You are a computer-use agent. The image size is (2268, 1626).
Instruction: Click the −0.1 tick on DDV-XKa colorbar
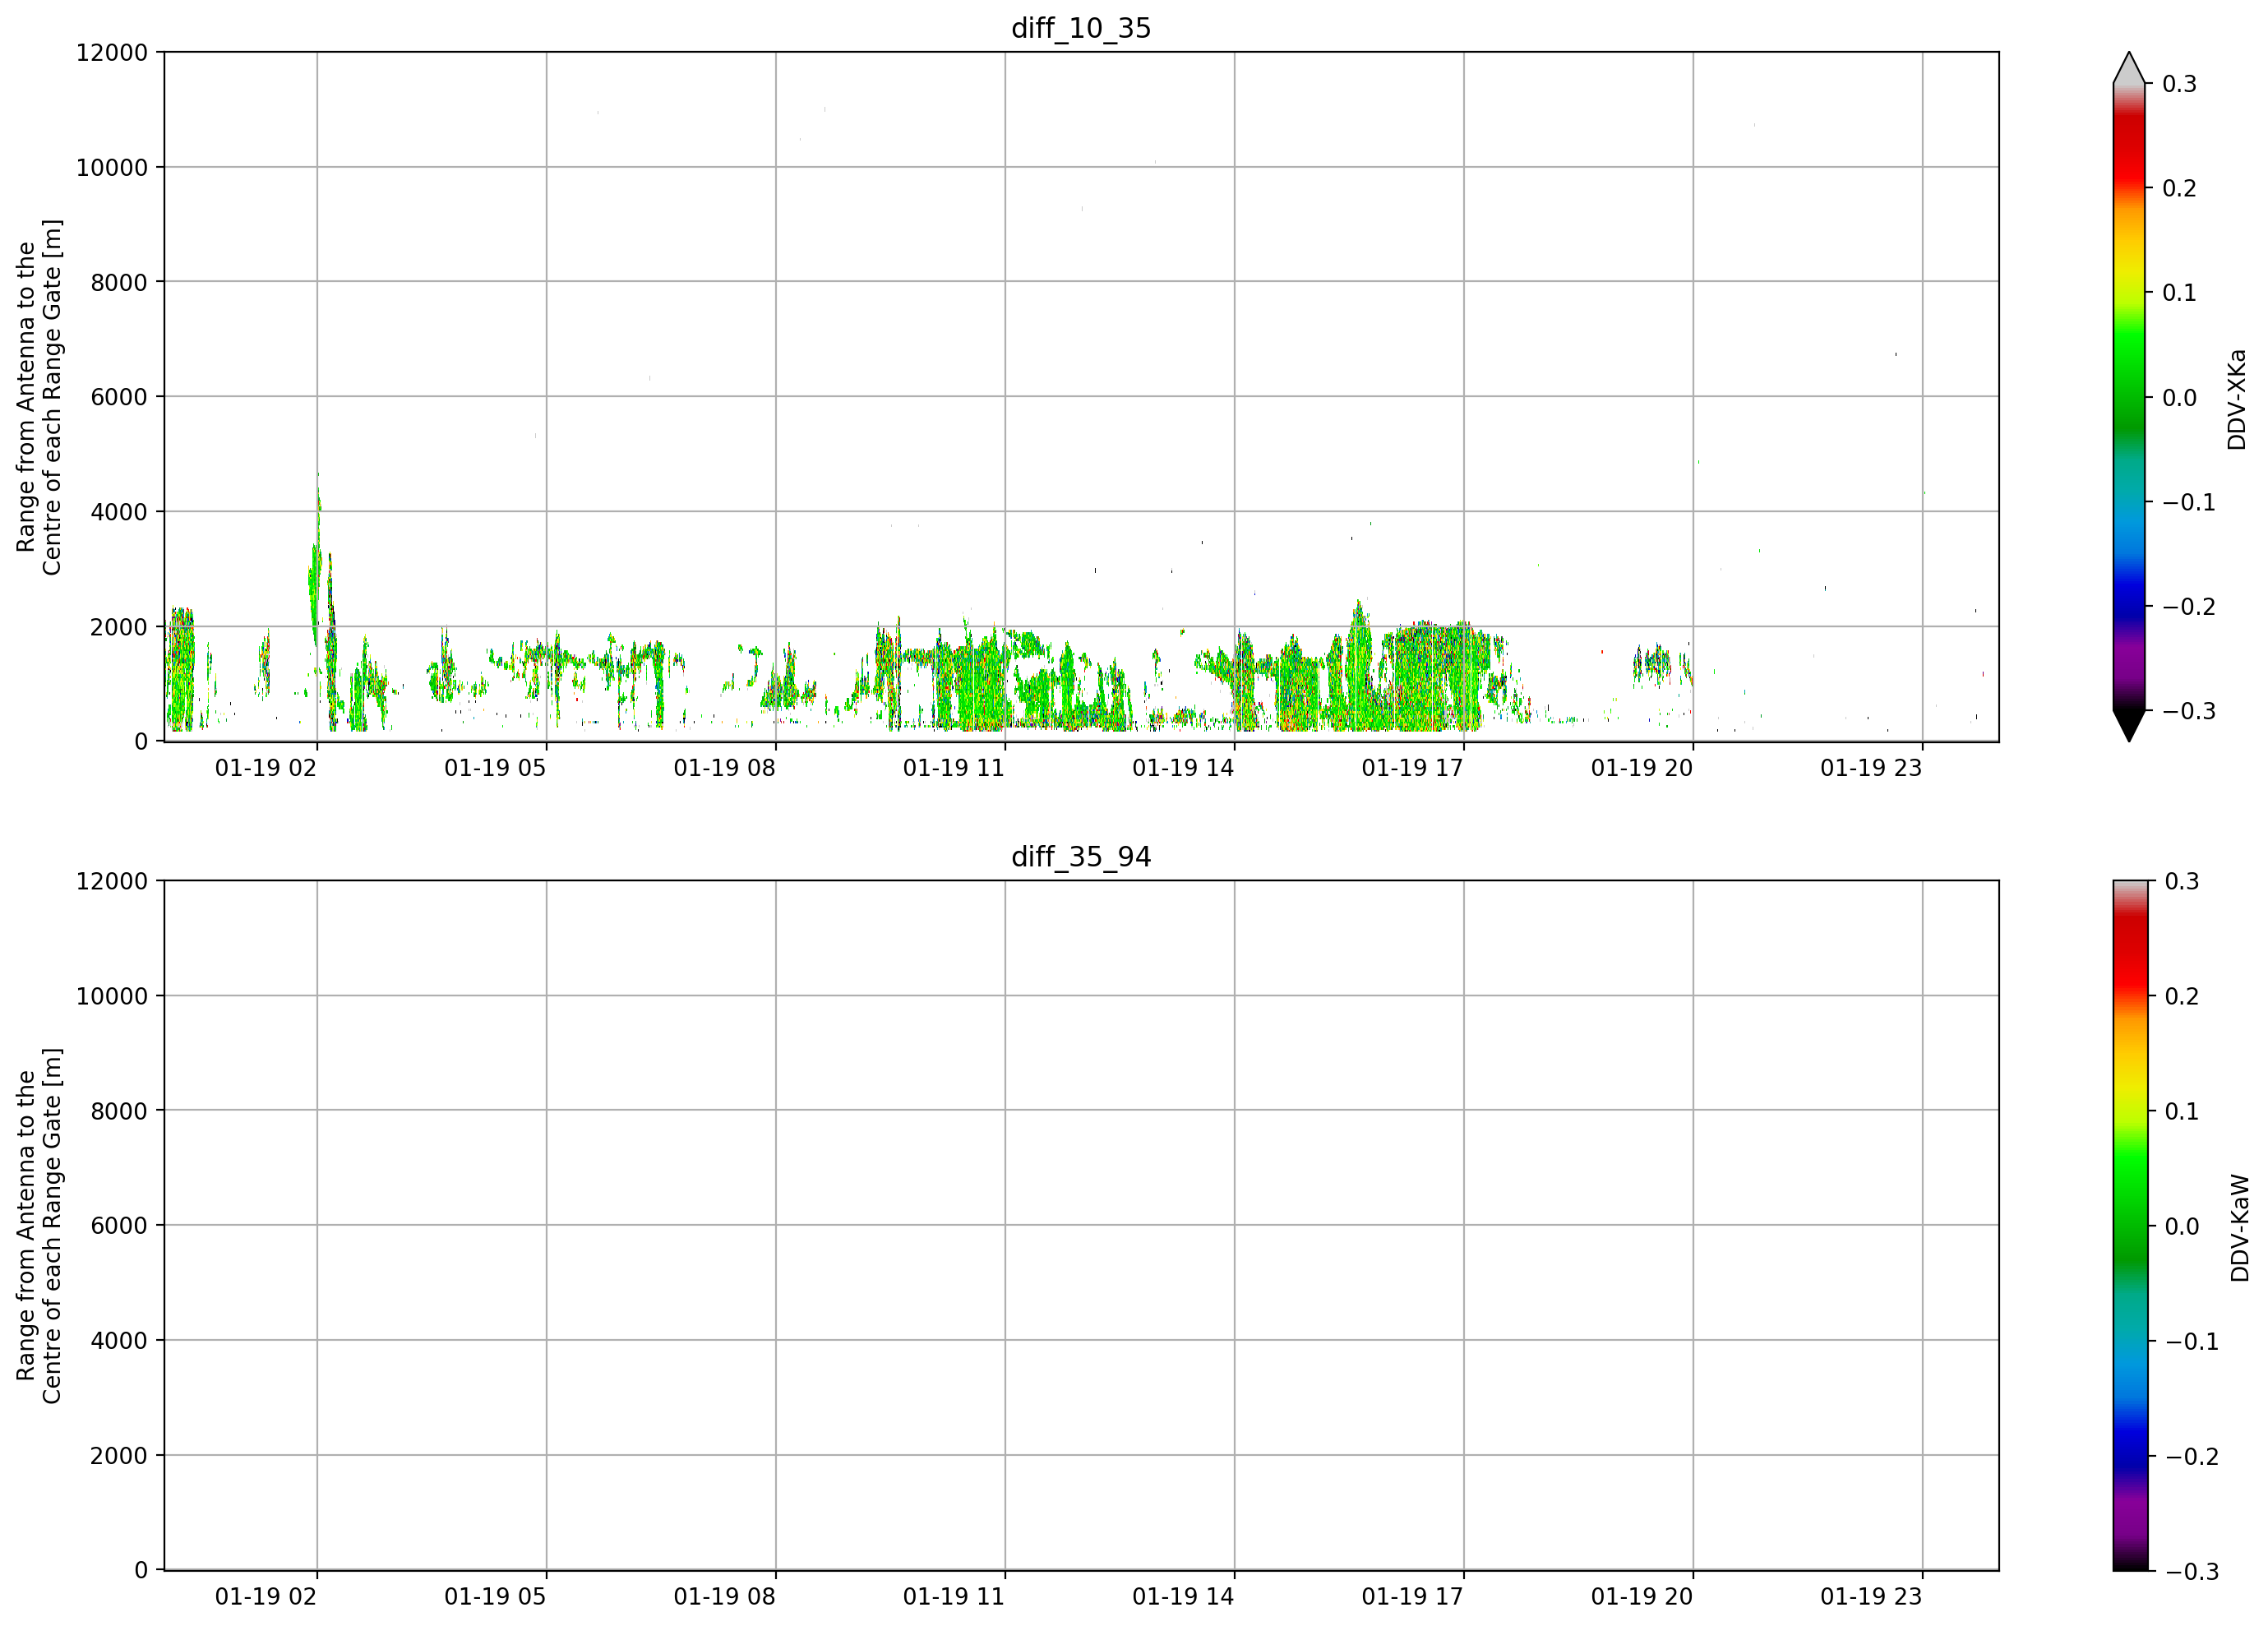pyautogui.click(x=2189, y=502)
